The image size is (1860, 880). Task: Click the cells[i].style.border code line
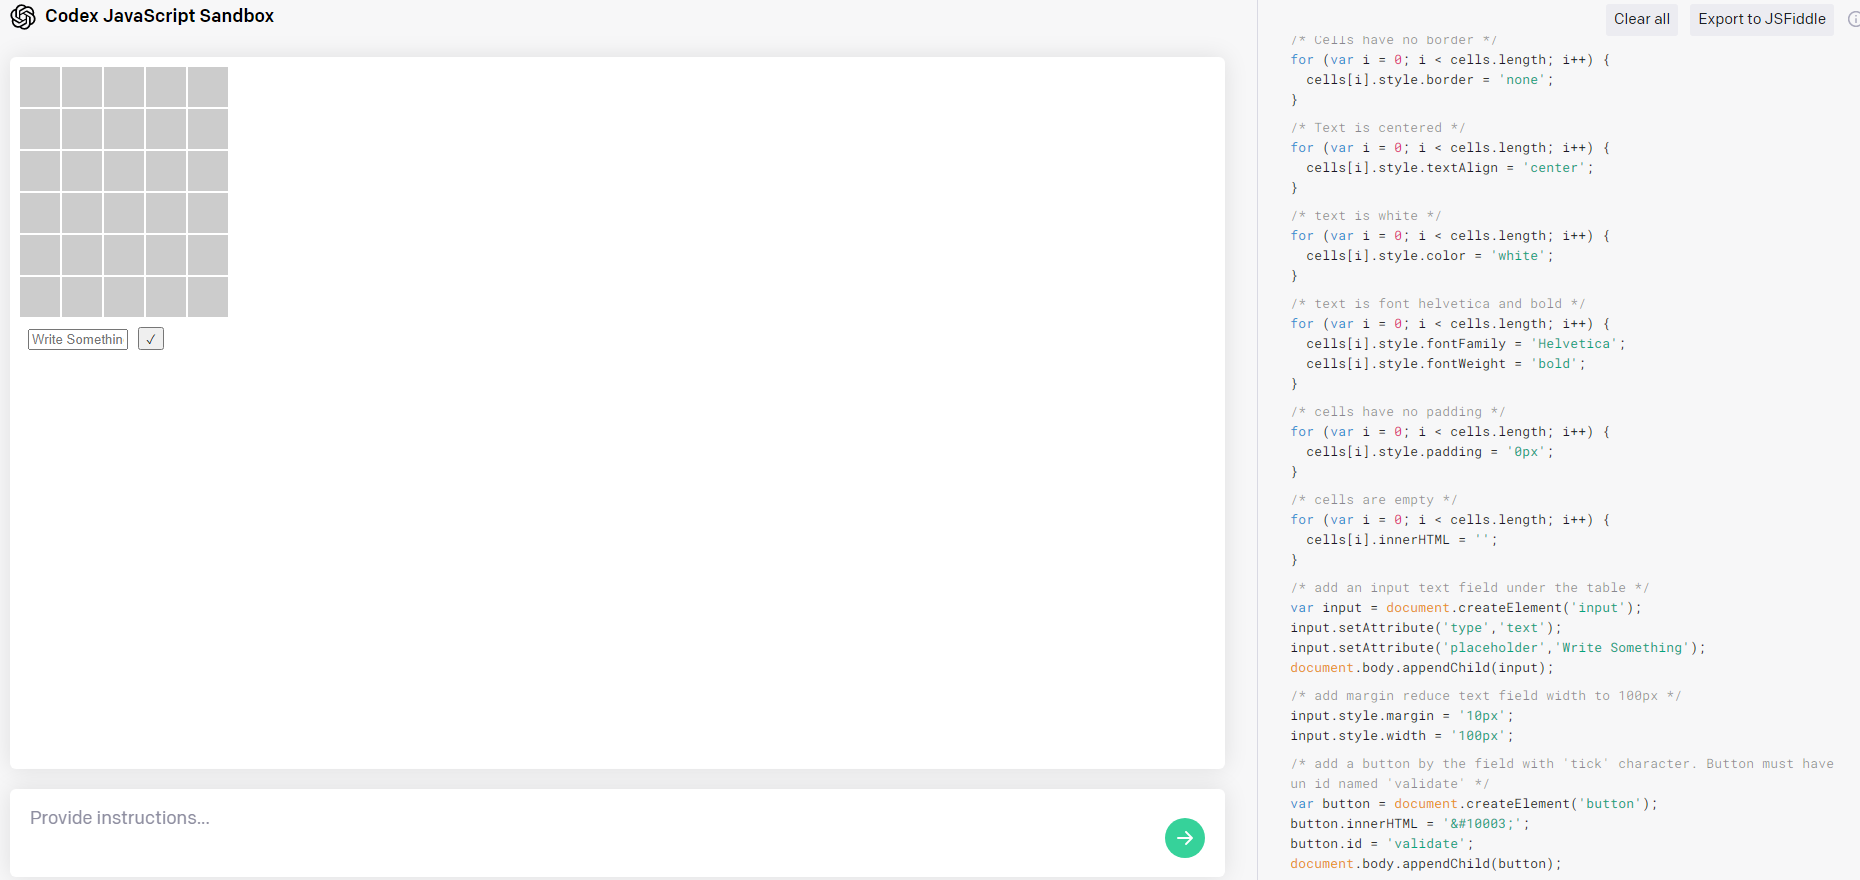1430,80
